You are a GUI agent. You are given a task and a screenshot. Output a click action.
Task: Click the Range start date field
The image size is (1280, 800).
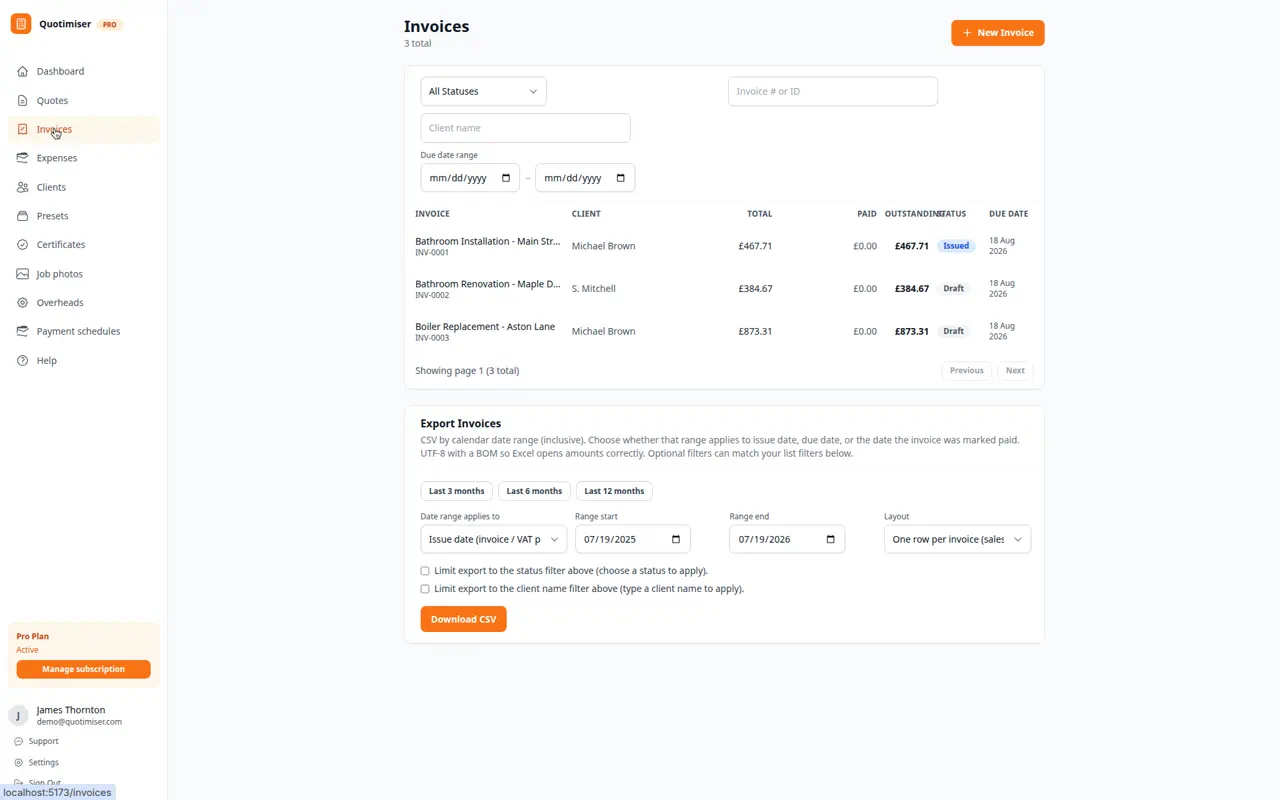coord(633,539)
